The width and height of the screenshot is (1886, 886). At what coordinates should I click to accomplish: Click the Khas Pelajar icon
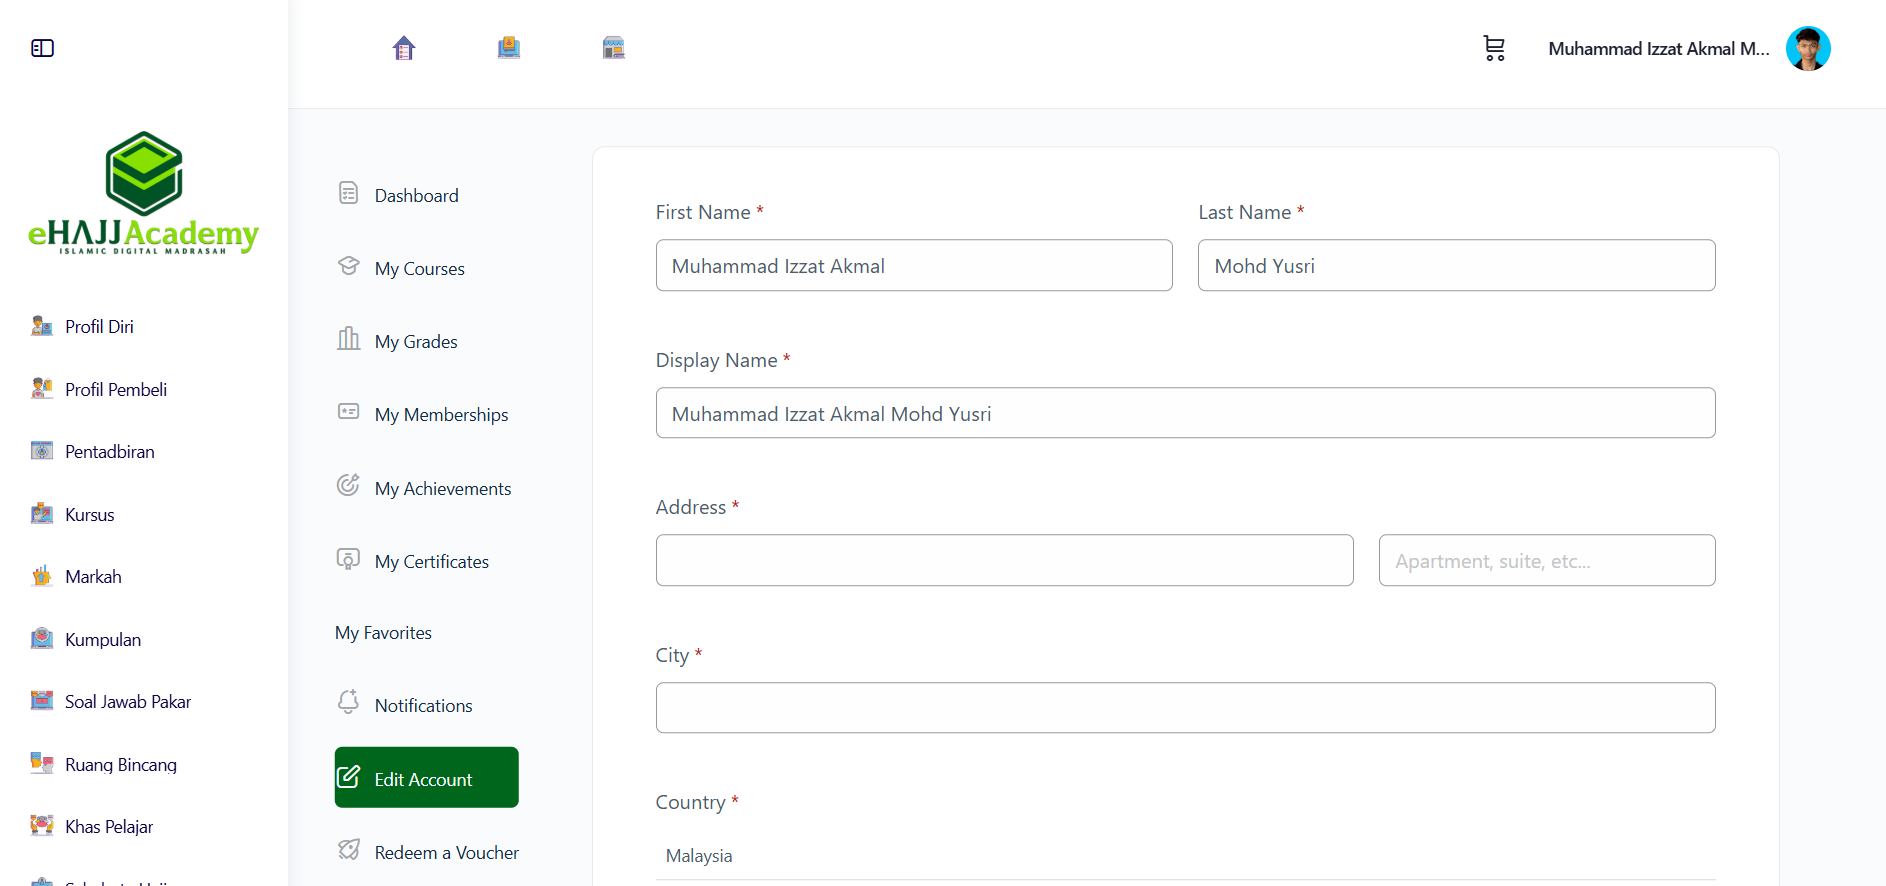coord(42,826)
